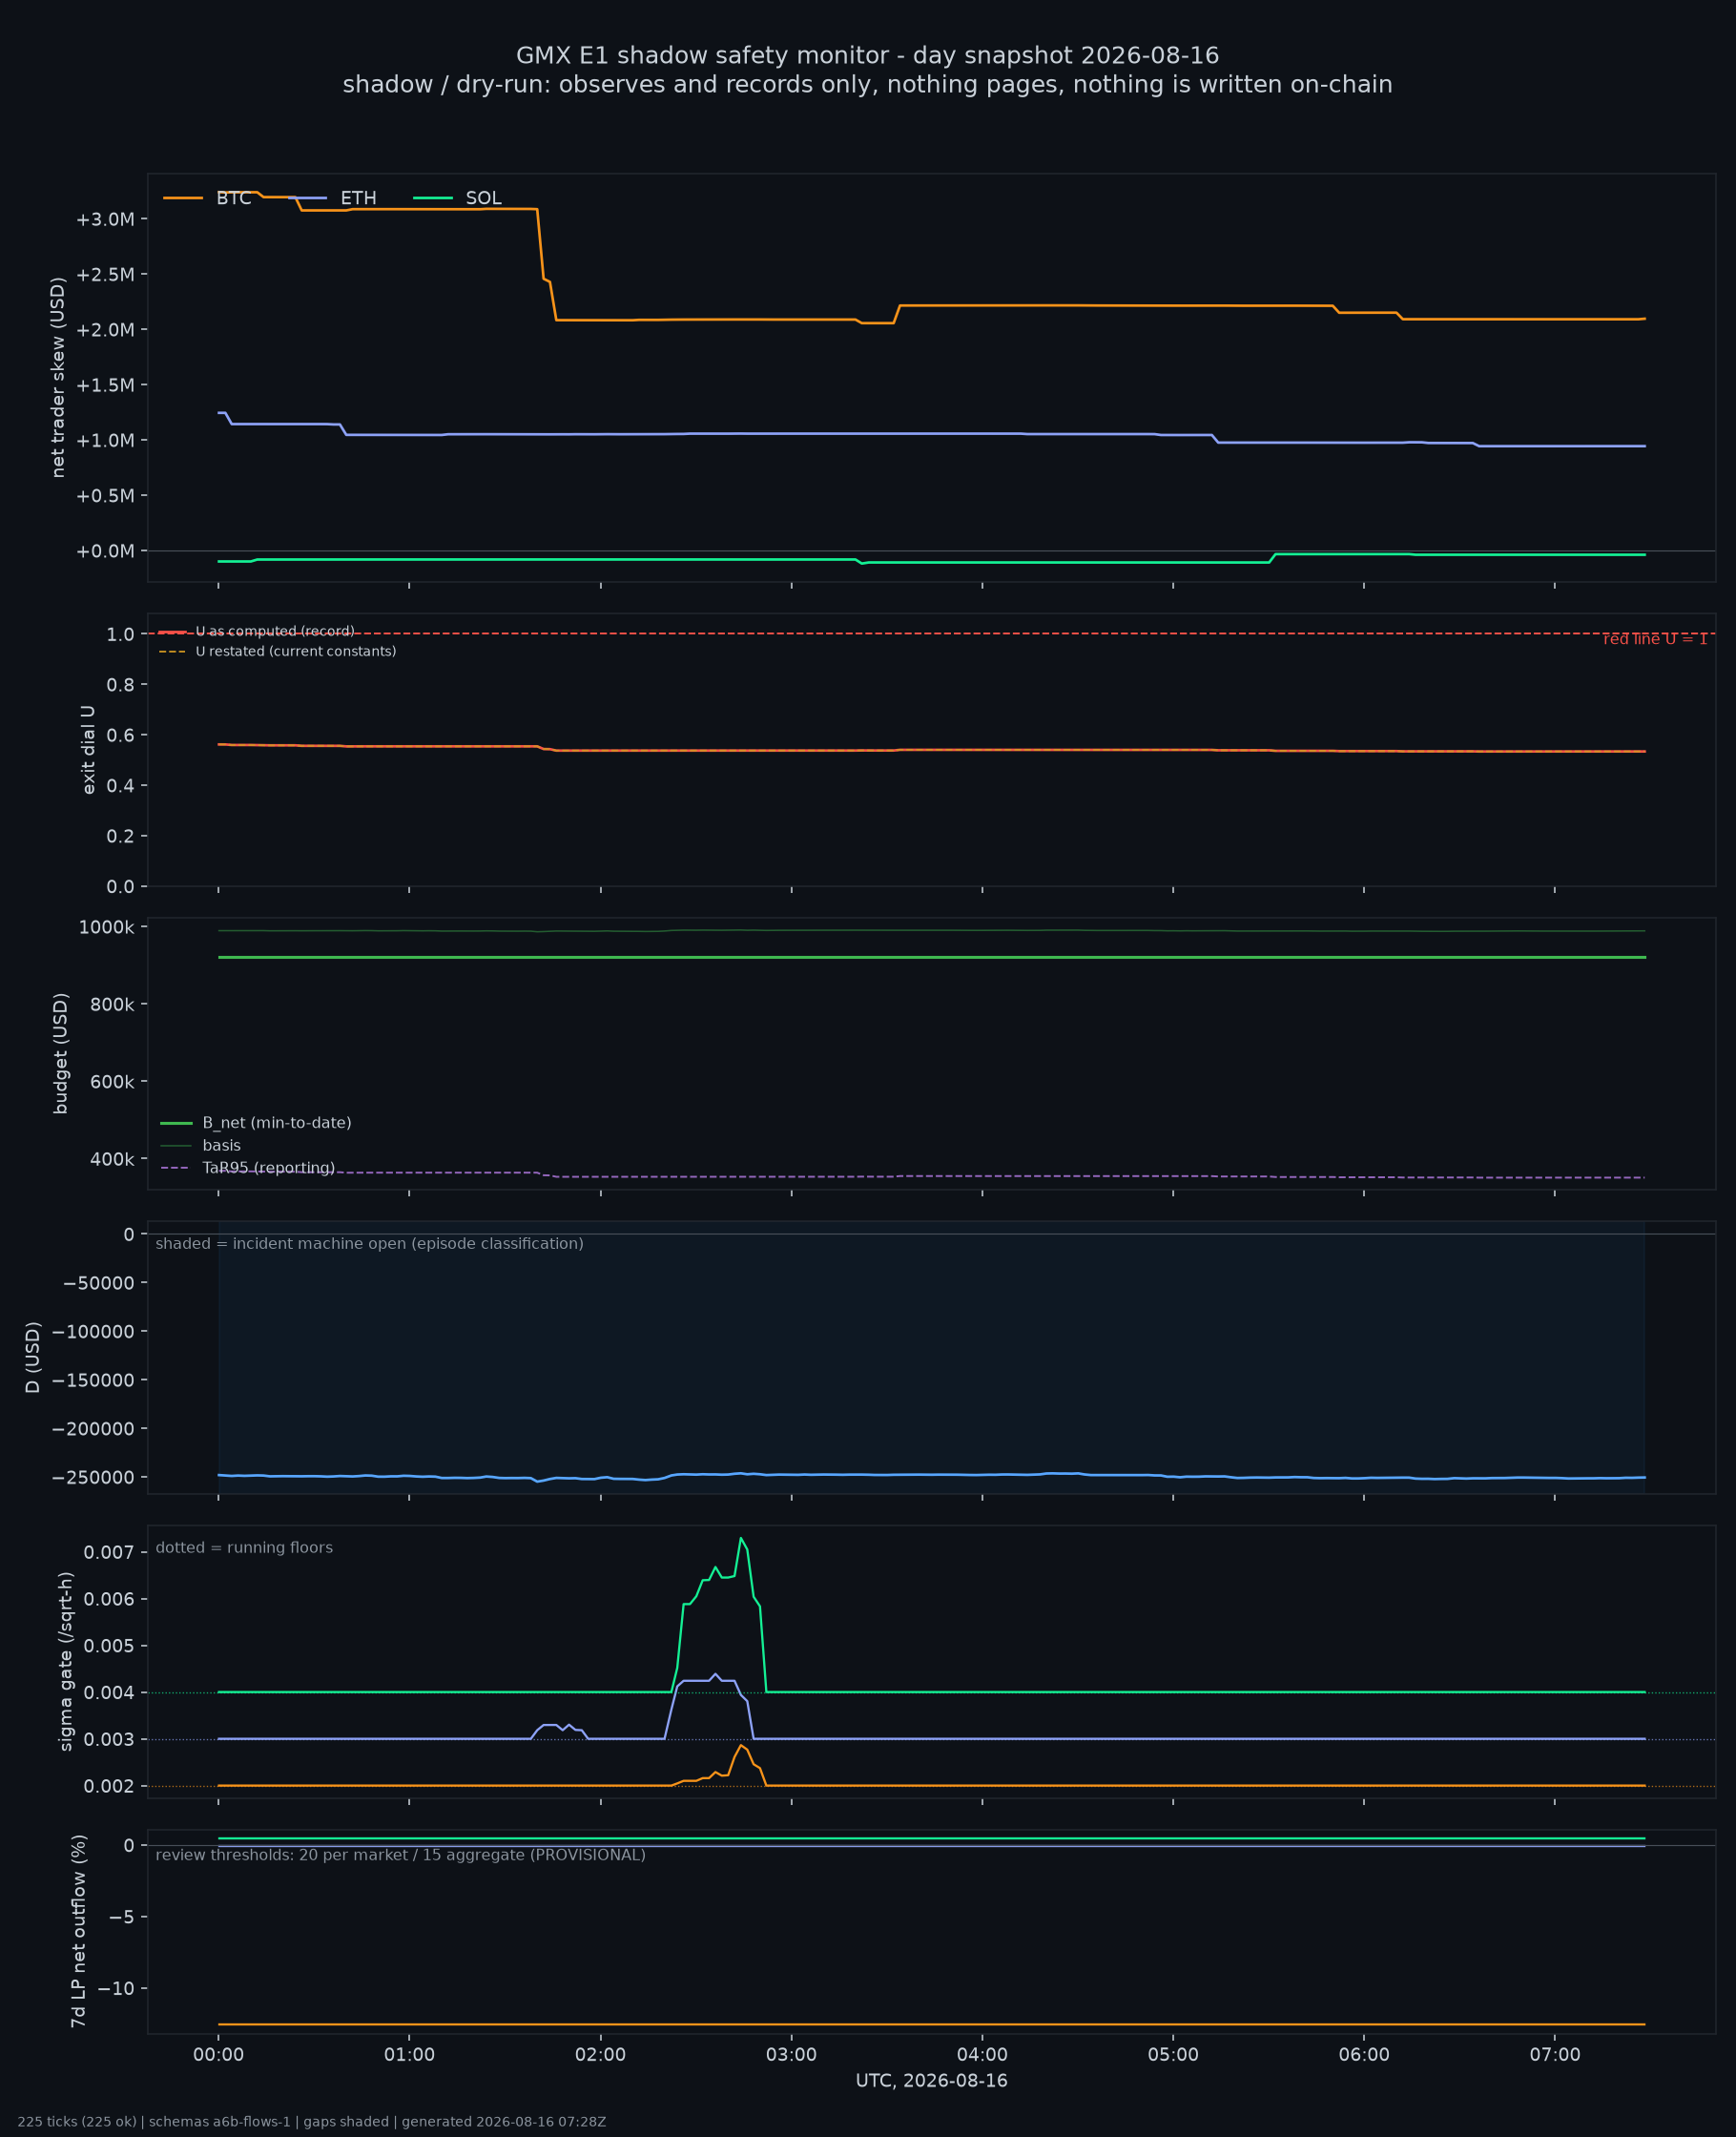Click legend entry 'U restated (current constants)'
The image size is (1736, 2137).
296,651
